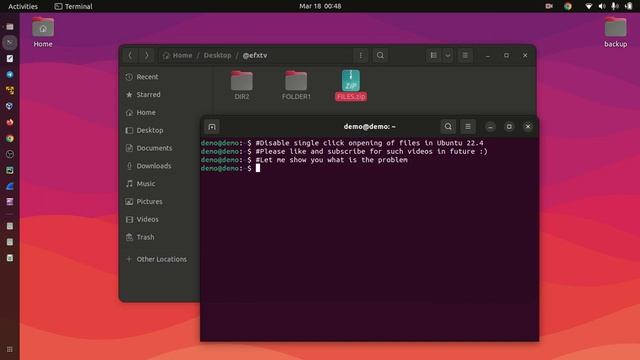Click the Wi-Fi icon in system tray
The width and height of the screenshot is (640, 360).
(x=588, y=6)
